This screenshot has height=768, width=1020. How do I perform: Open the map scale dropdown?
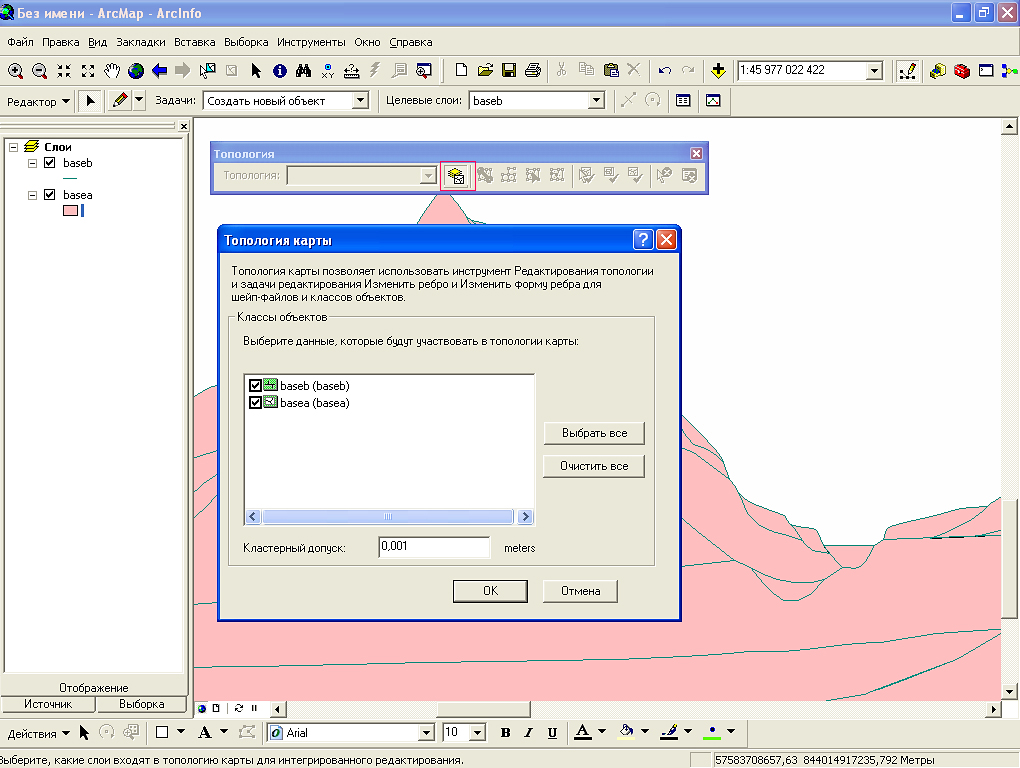coord(875,70)
